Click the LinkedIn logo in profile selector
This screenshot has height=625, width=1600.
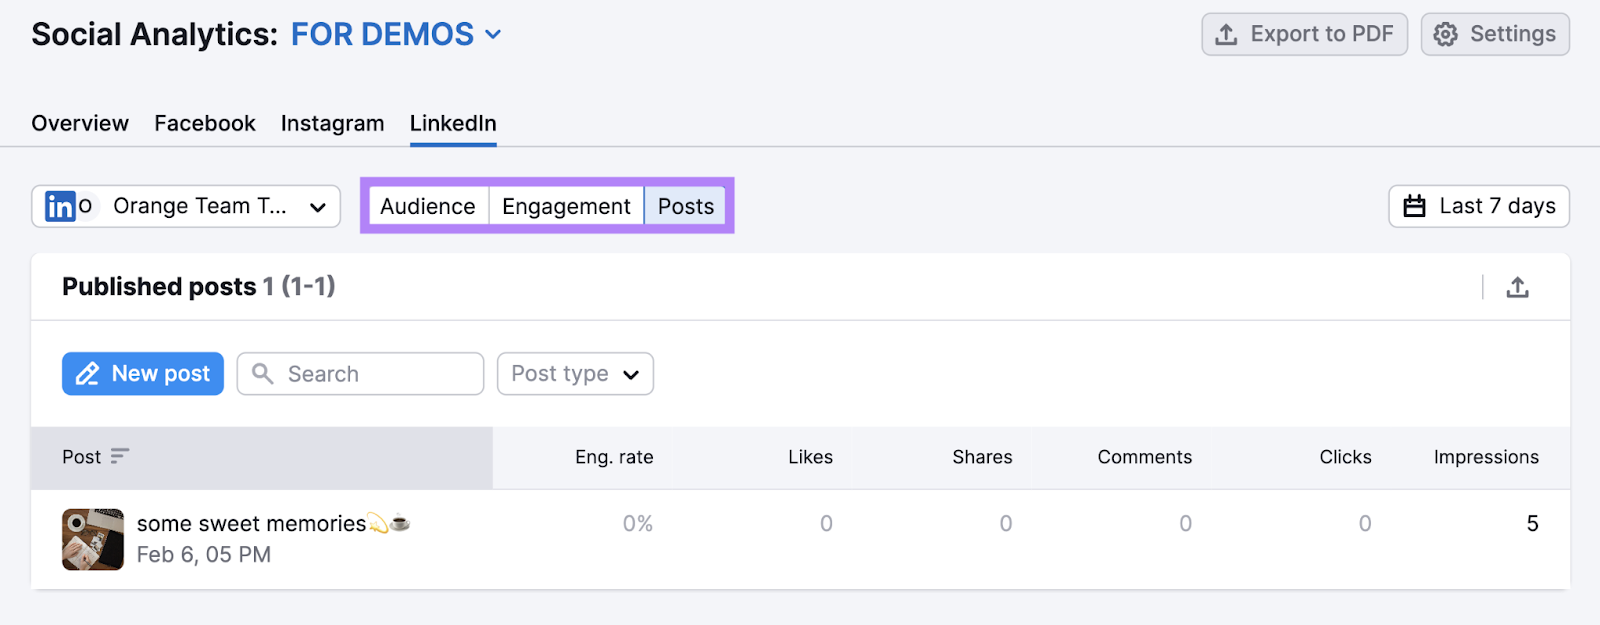[60, 206]
